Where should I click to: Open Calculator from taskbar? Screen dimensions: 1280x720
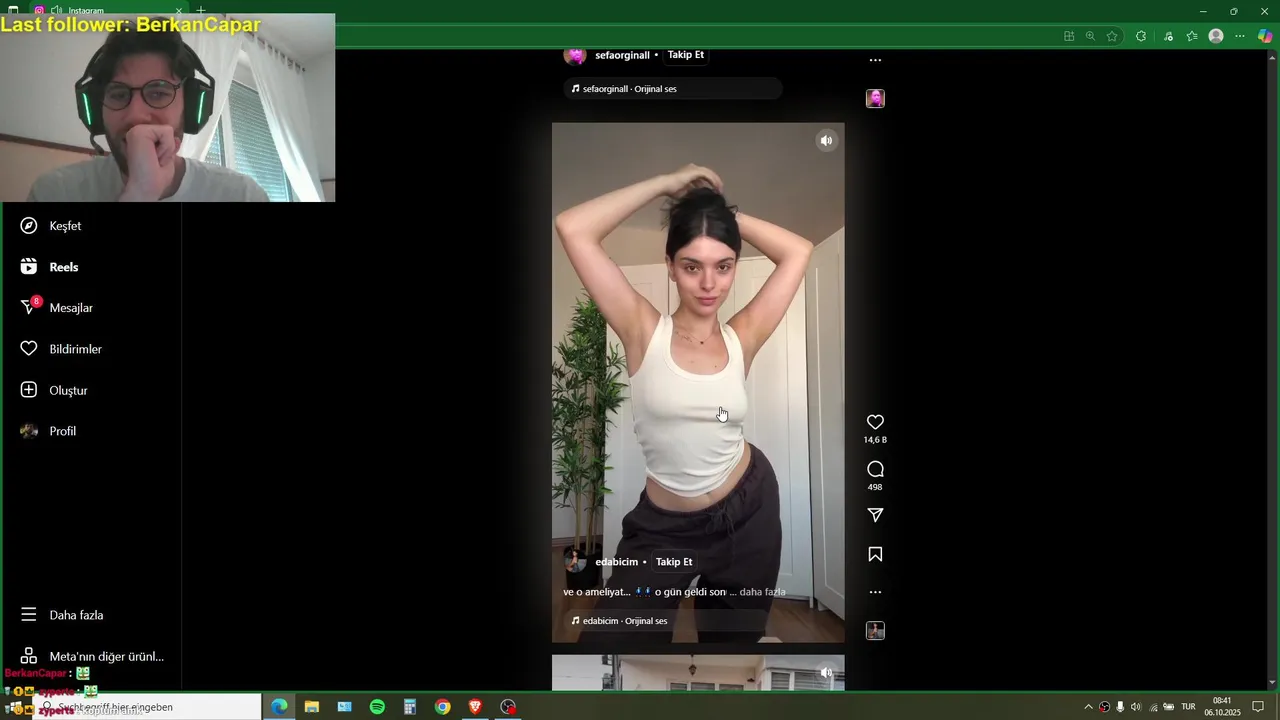click(410, 707)
